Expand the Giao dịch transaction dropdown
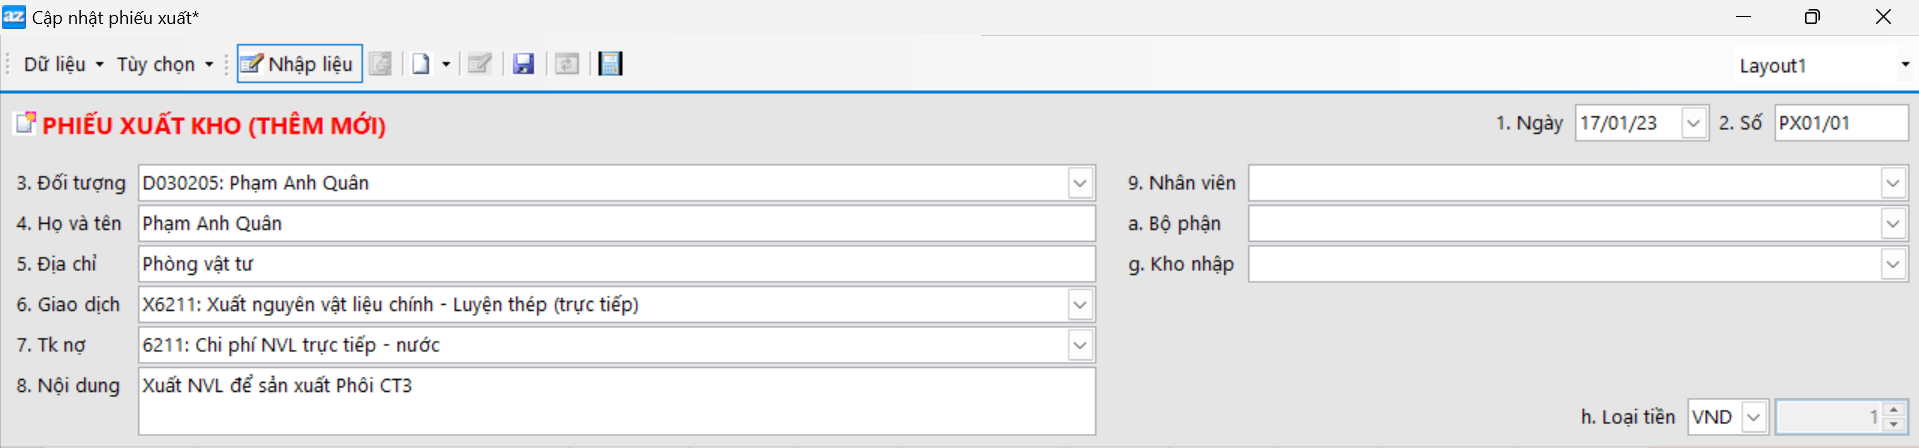The height and width of the screenshot is (448, 1919). pos(1080,305)
